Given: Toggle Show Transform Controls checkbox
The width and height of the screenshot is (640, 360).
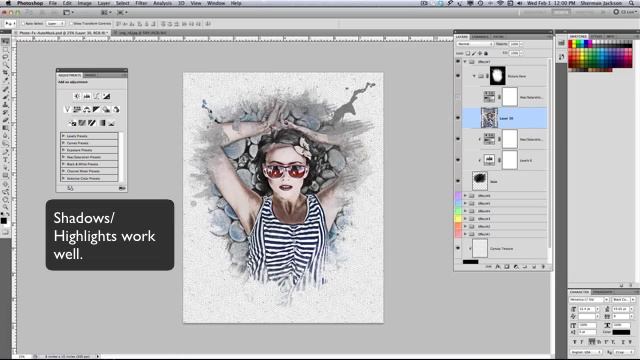Looking at the screenshot, I should tap(70, 24).
